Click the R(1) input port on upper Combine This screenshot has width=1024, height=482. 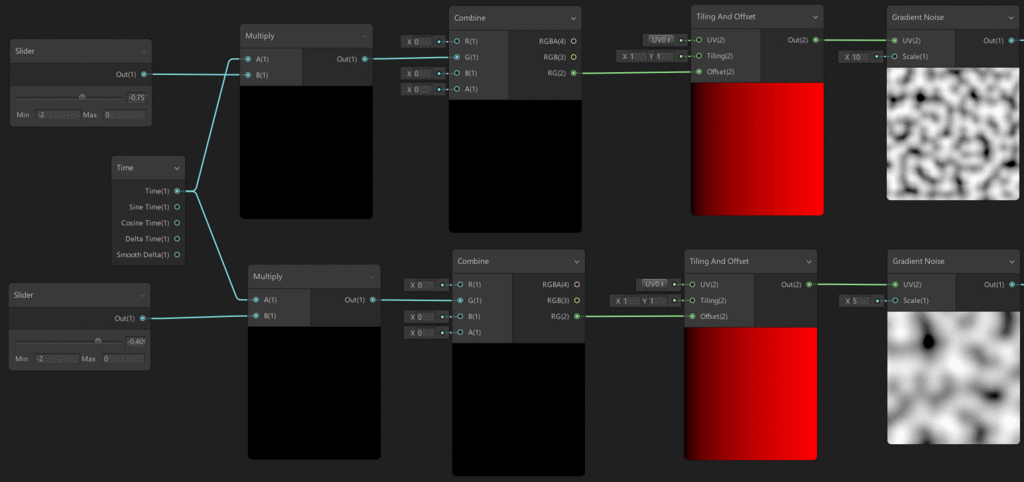coord(457,41)
